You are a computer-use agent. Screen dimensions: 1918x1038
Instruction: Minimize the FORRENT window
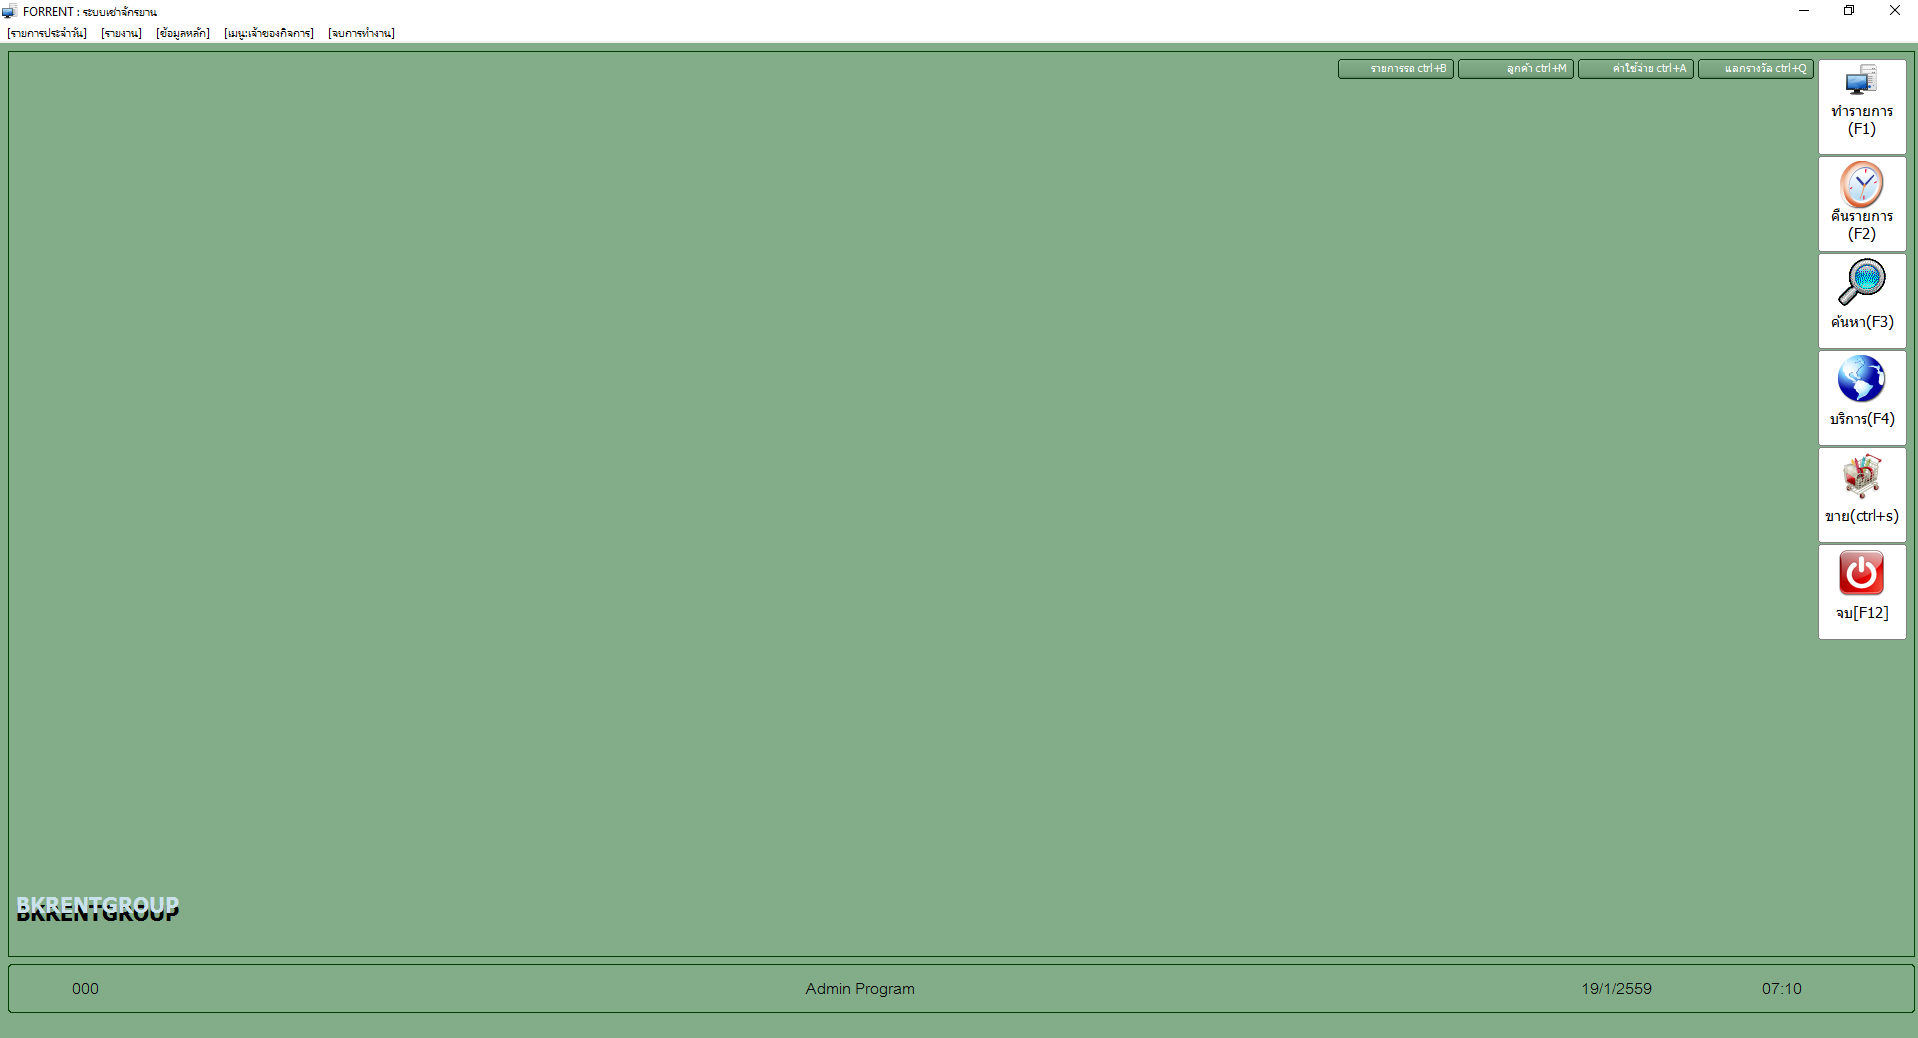pyautogui.click(x=1804, y=11)
